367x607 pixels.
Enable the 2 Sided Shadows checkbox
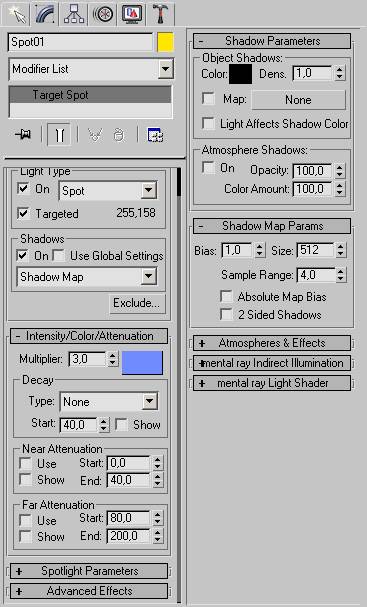pos(226,314)
